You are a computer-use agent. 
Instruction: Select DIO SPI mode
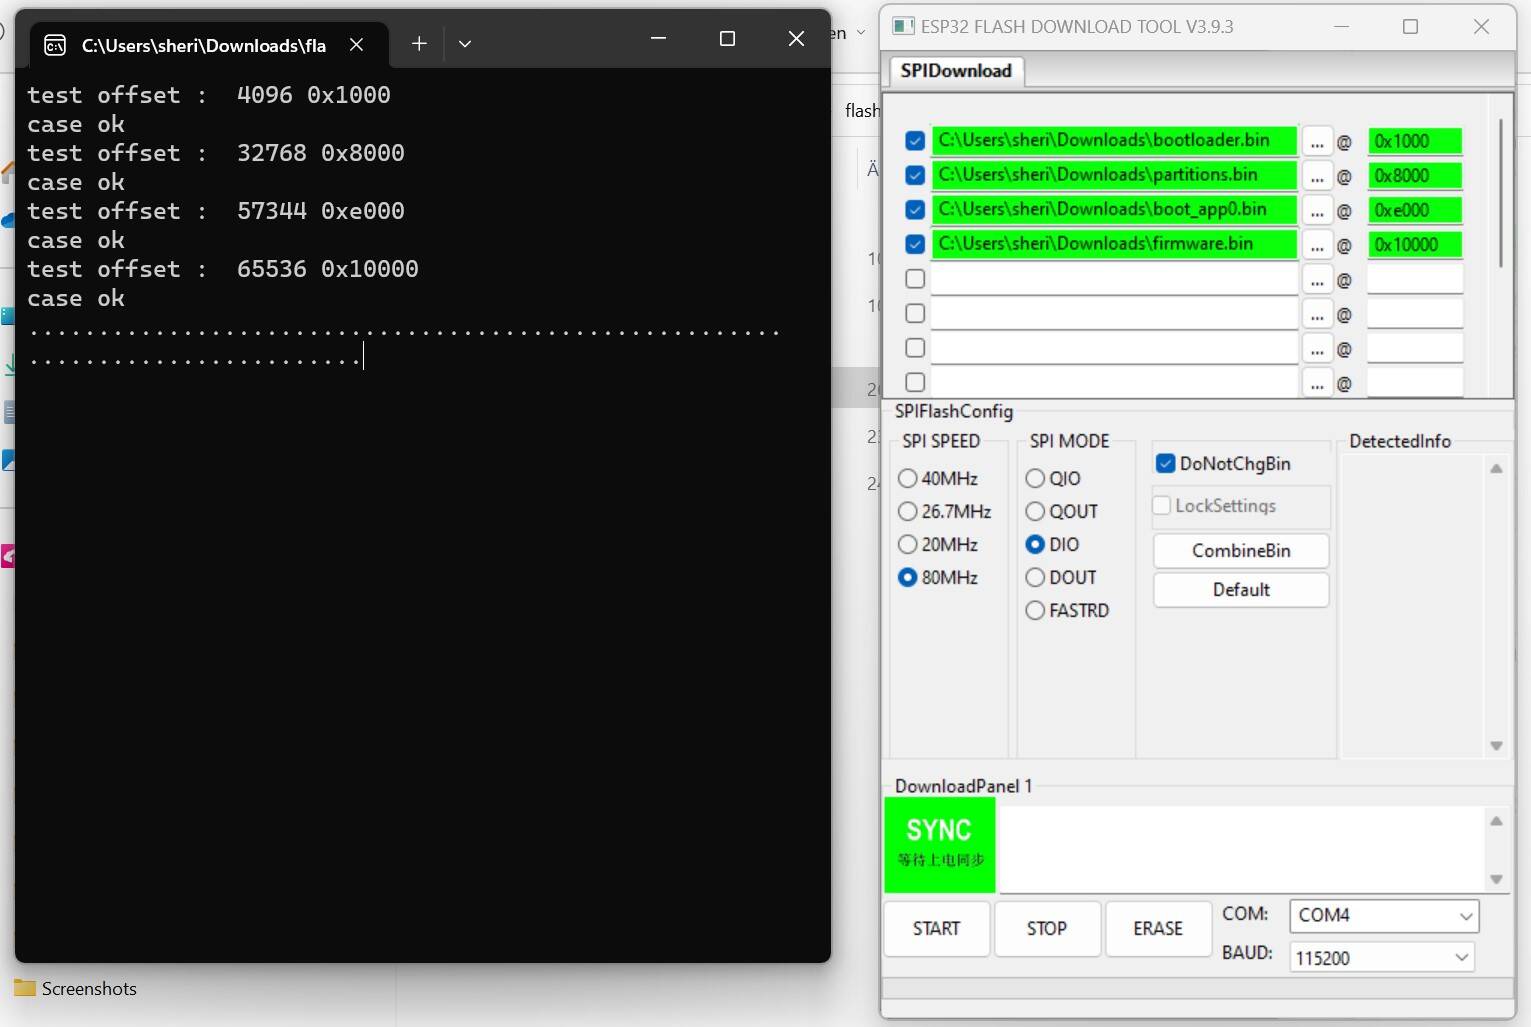tap(1052, 544)
